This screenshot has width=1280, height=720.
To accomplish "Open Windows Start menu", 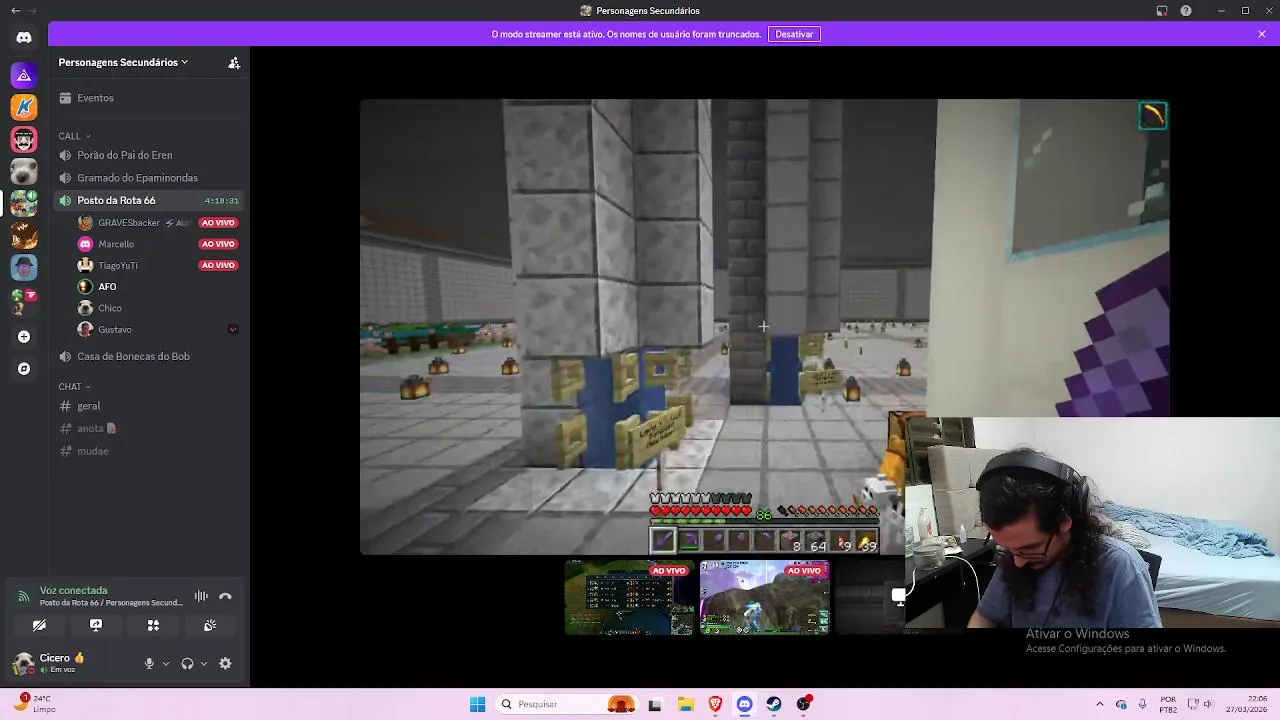I will point(477,704).
